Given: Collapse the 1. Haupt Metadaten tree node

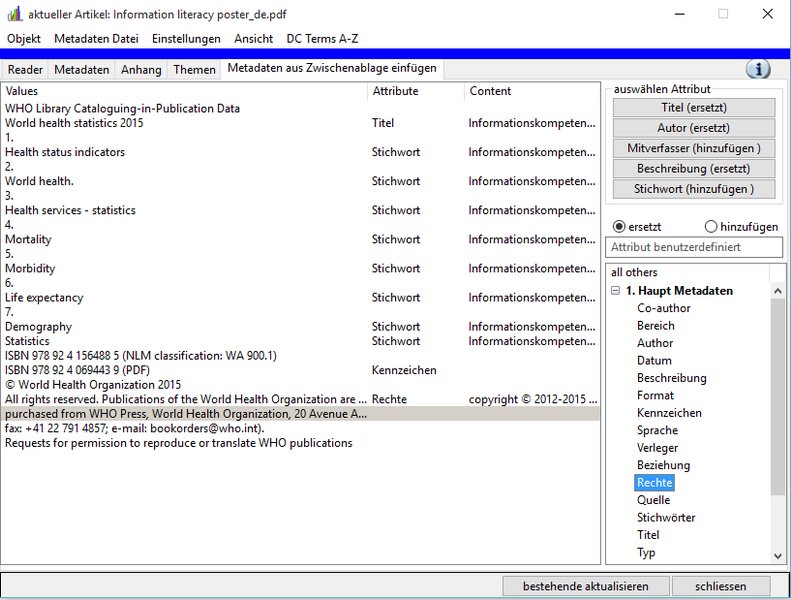Looking at the screenshot, I should (615, 291).
